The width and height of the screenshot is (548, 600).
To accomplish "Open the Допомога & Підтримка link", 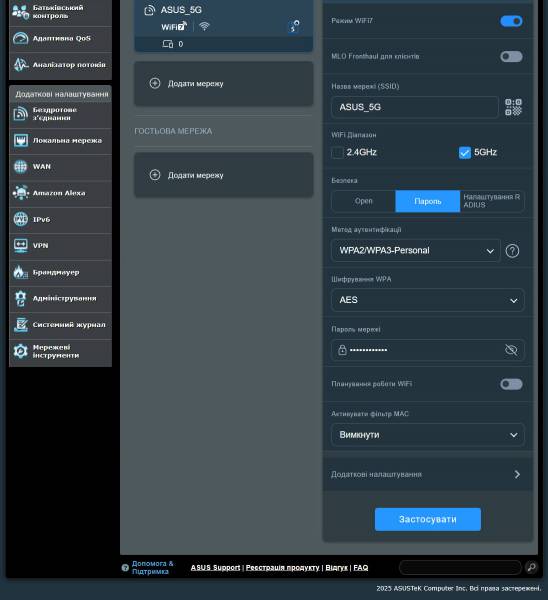I will [152, 567].
